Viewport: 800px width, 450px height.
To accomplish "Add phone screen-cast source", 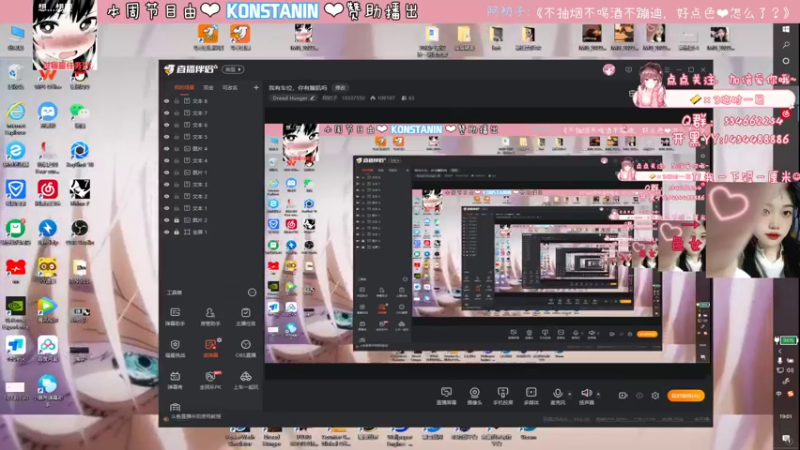I will (503, 395).
